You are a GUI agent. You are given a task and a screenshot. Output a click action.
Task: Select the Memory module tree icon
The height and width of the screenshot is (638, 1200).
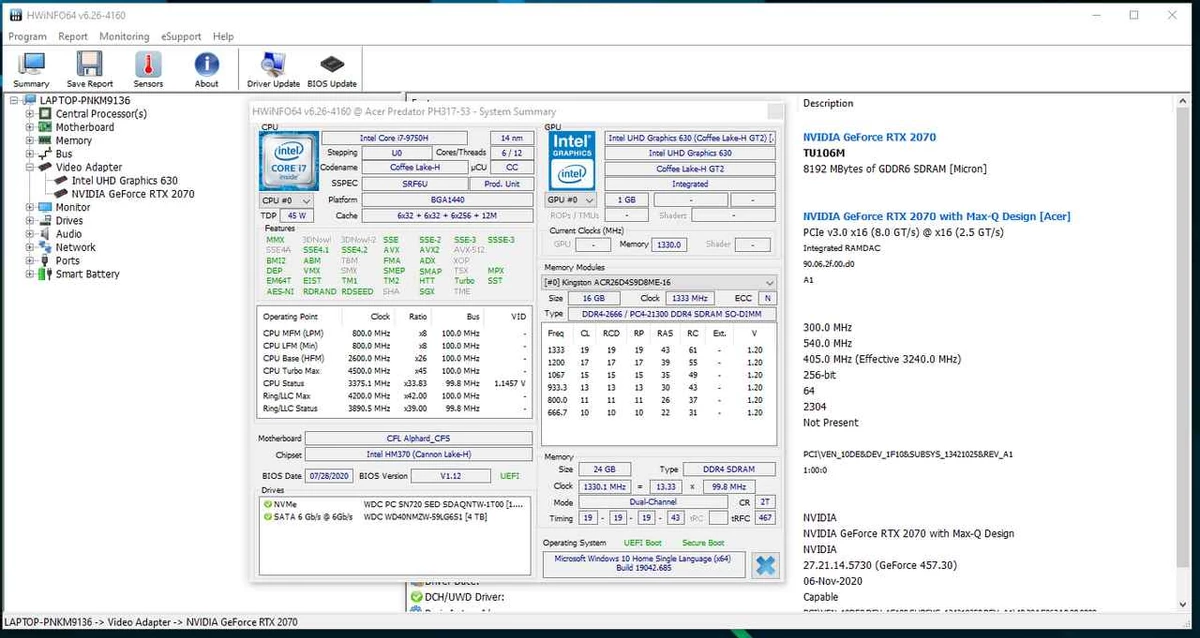[45, 141]
